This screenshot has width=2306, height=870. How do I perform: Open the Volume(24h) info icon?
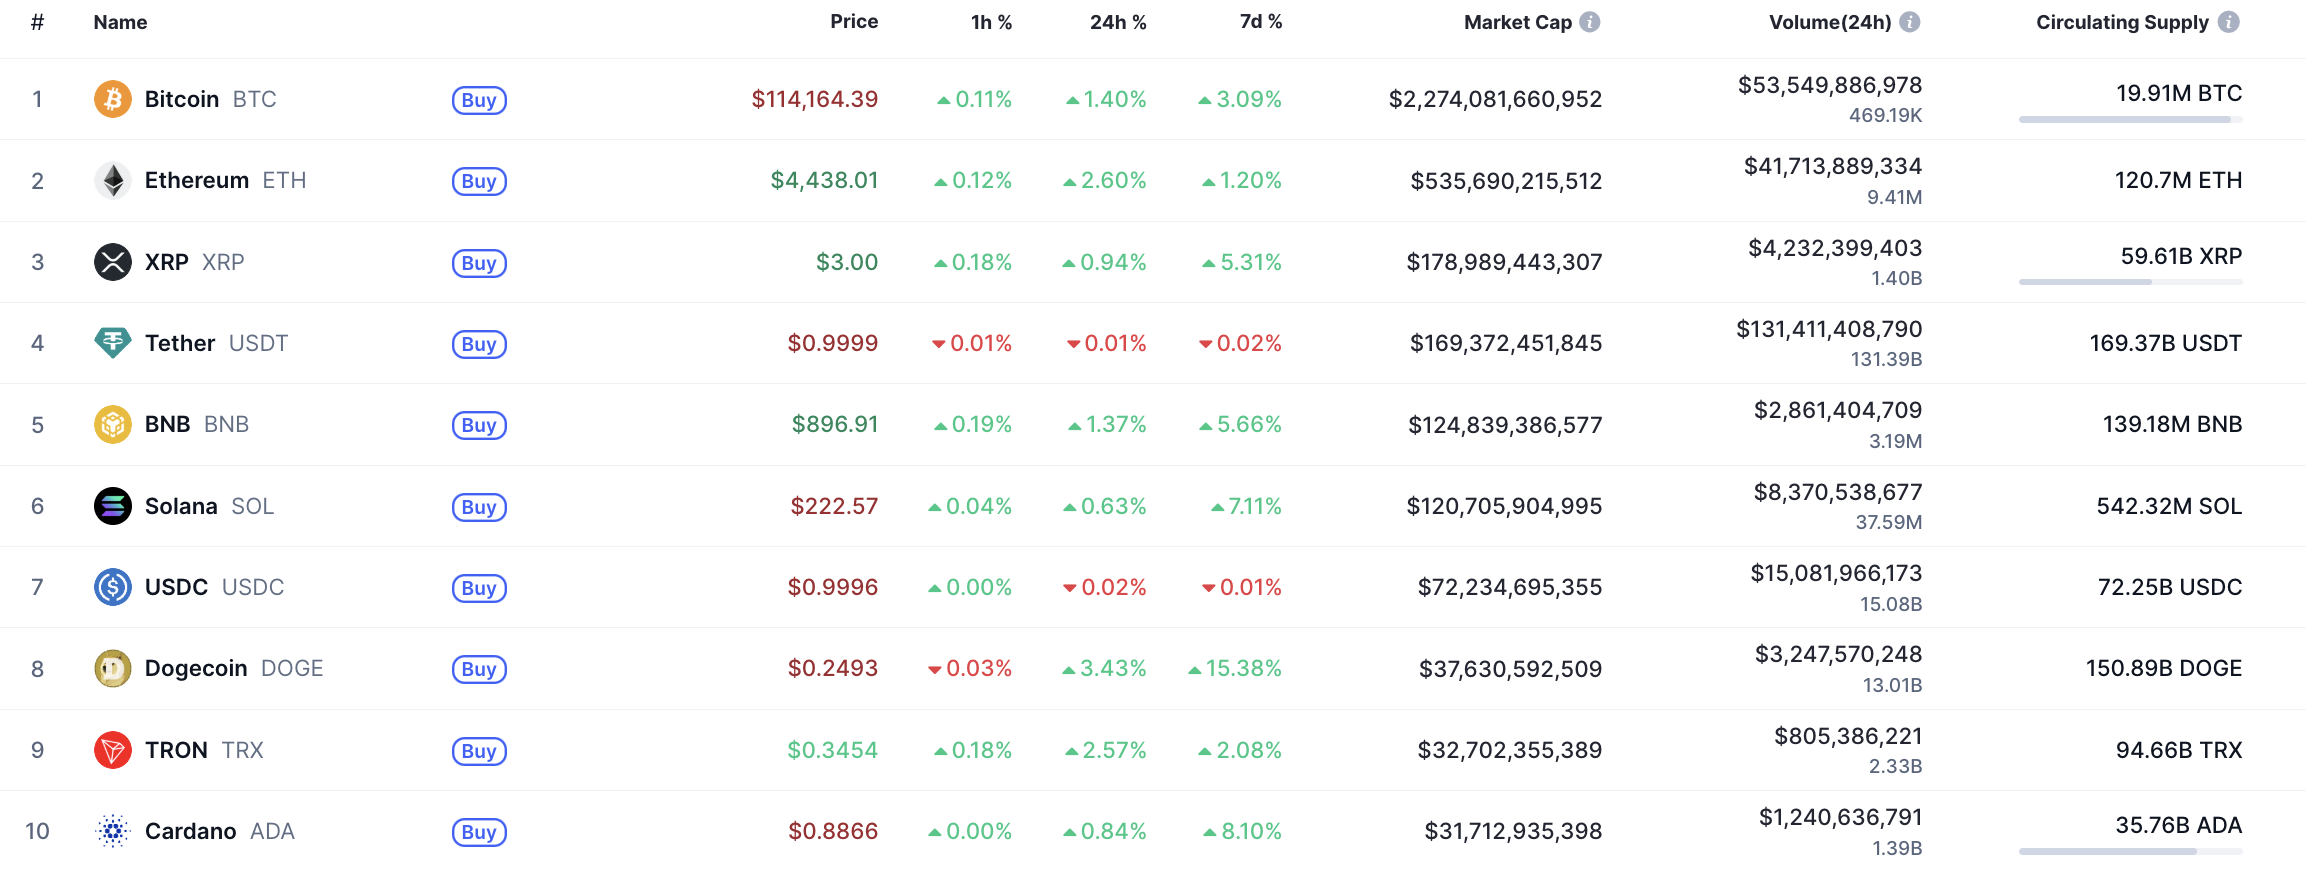tap(1909, 22)
